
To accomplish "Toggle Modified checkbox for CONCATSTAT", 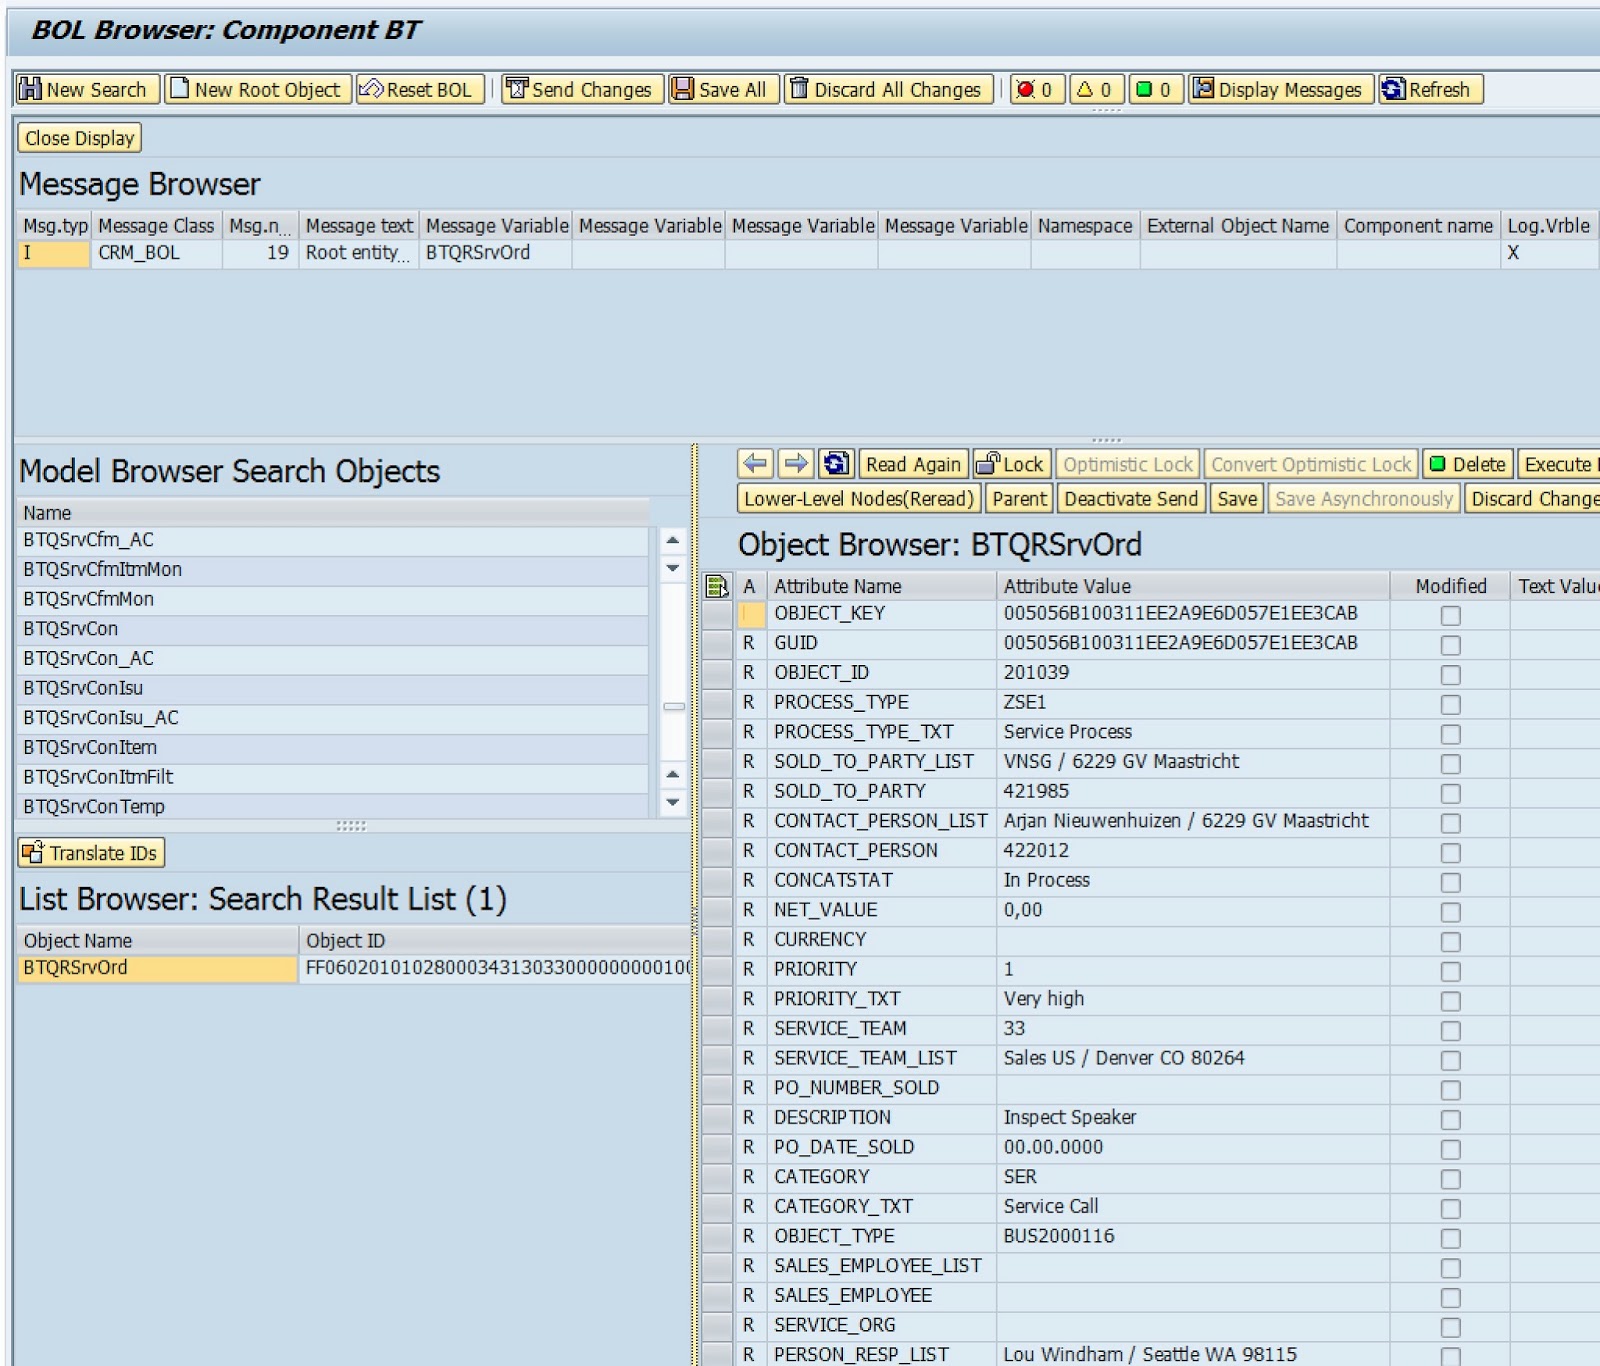I will (x=1450, y=882).
